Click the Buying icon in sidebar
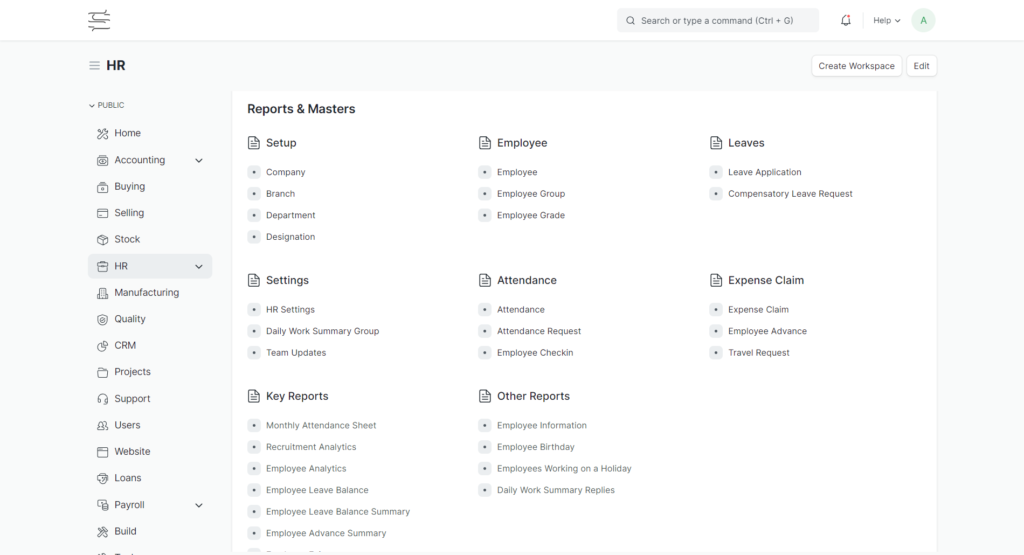 (102, 187)
